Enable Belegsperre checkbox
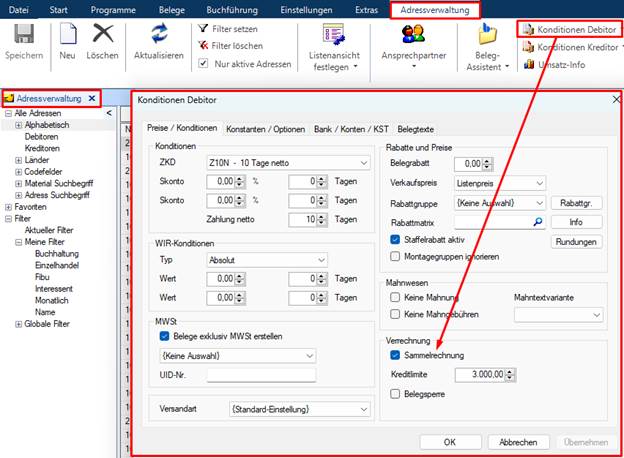 click(395, 394)
